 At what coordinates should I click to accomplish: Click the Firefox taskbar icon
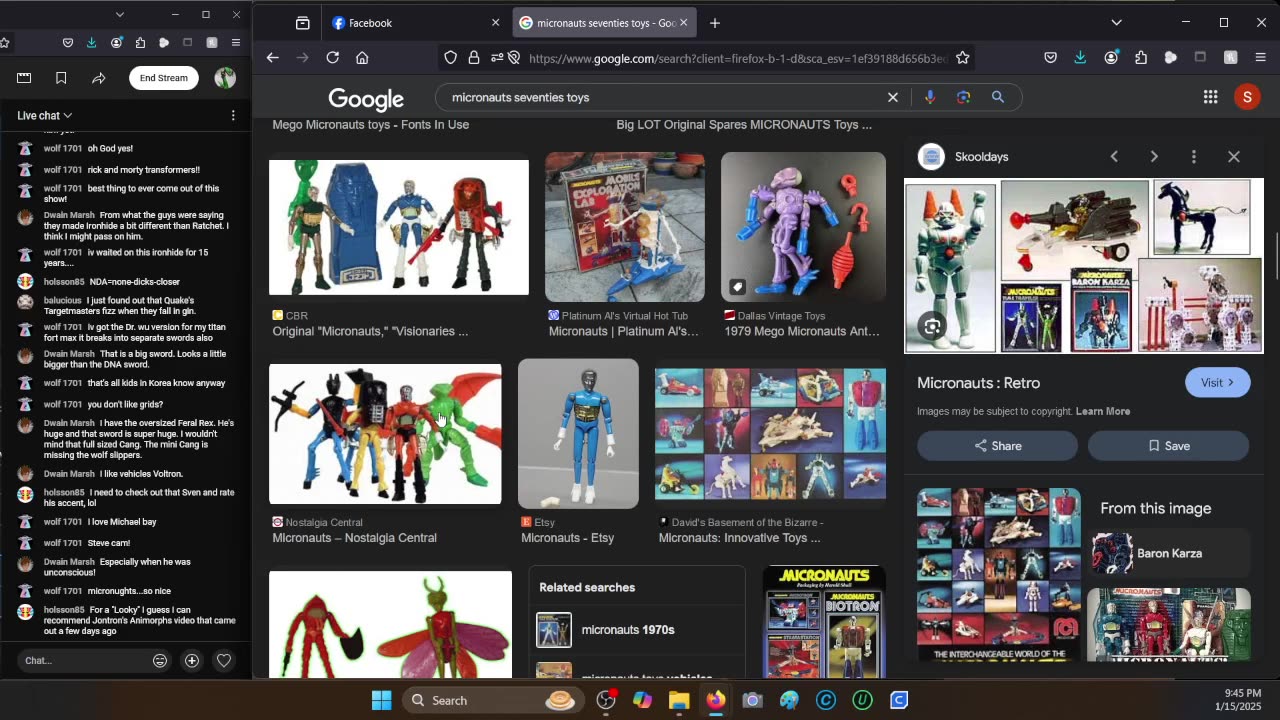(x=716, y=700)
